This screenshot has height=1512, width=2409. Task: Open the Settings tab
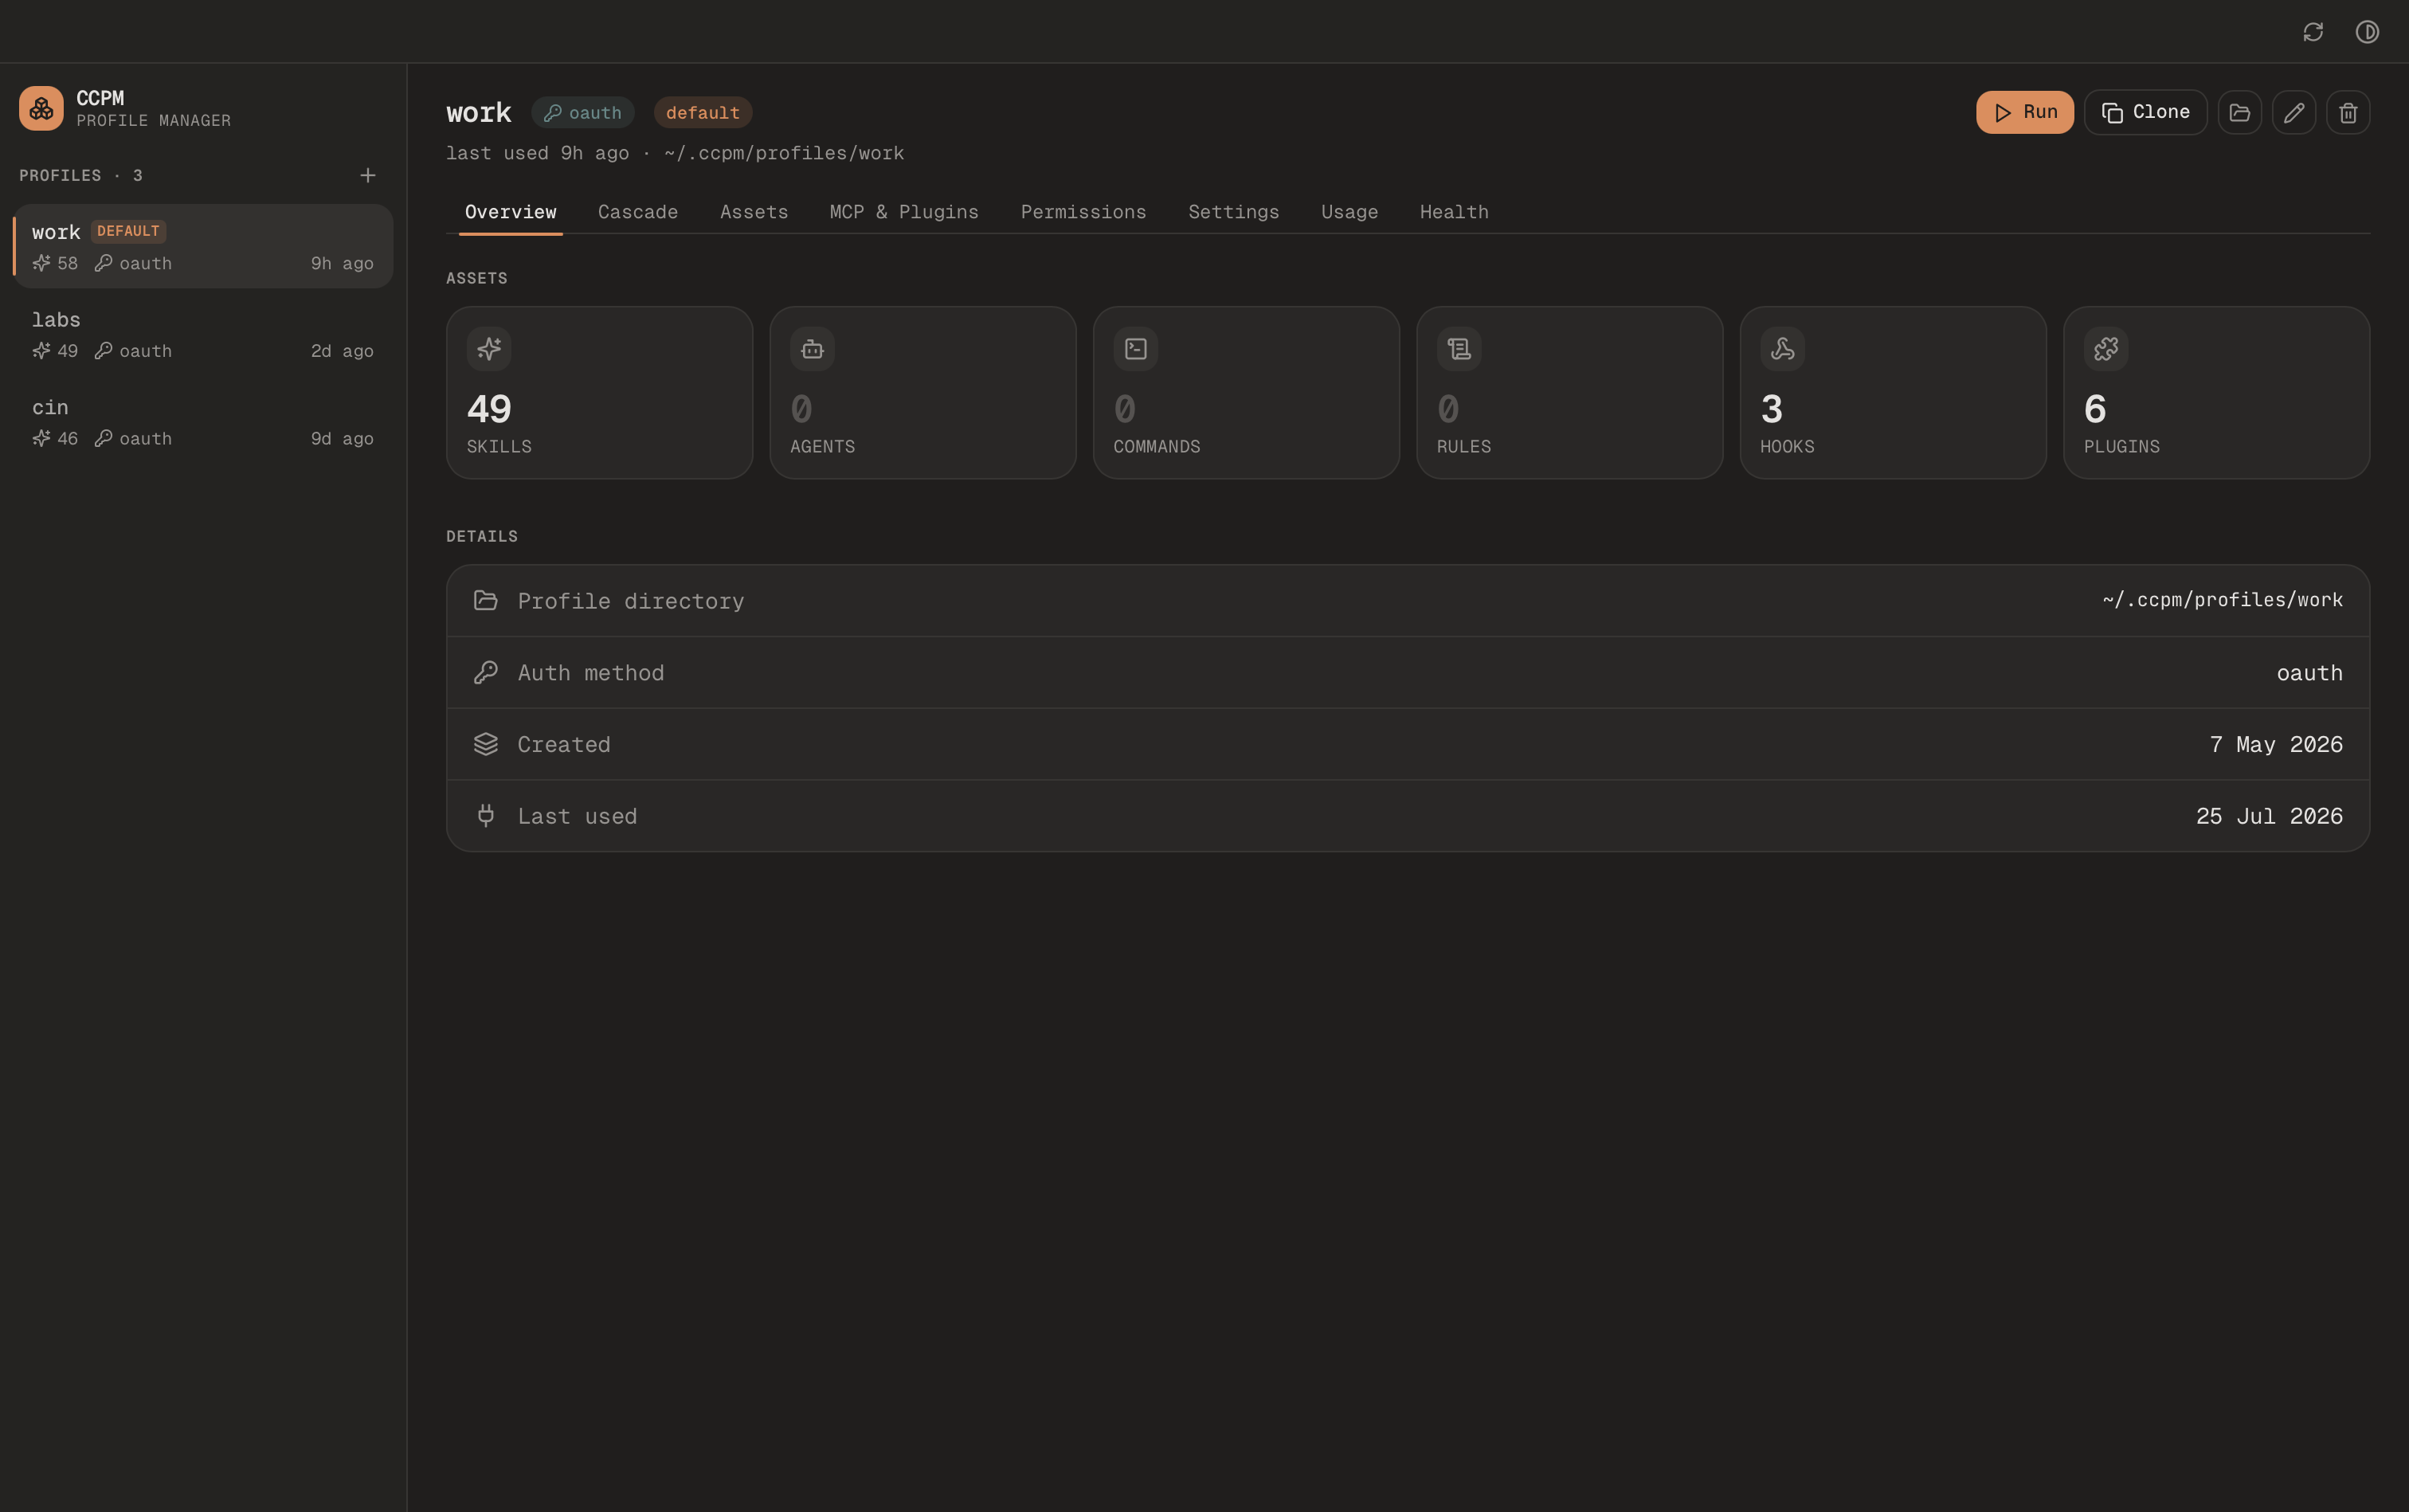pyautogui.click(x=1234, y=212)
